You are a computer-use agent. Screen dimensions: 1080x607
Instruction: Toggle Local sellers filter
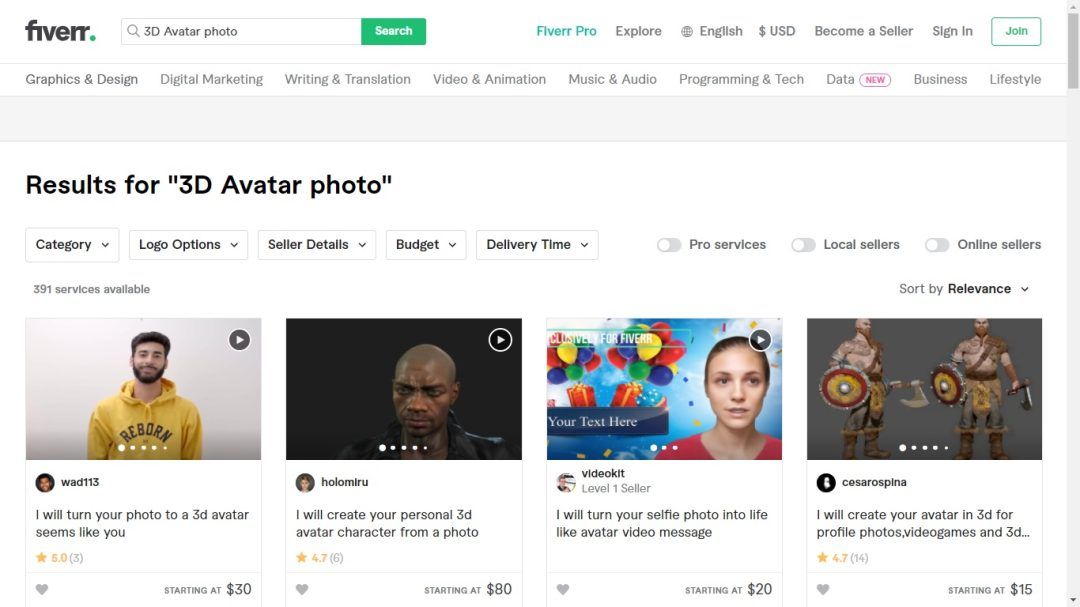tap(803, 245)
